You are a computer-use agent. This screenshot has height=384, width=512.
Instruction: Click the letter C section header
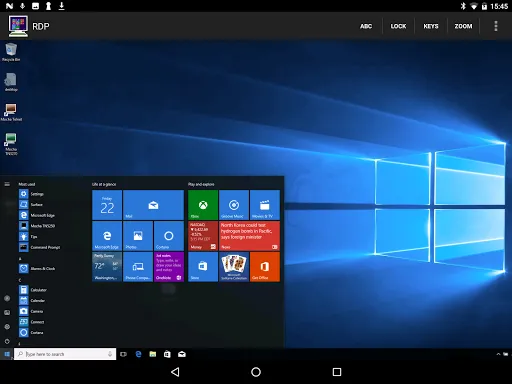(20, 280)
